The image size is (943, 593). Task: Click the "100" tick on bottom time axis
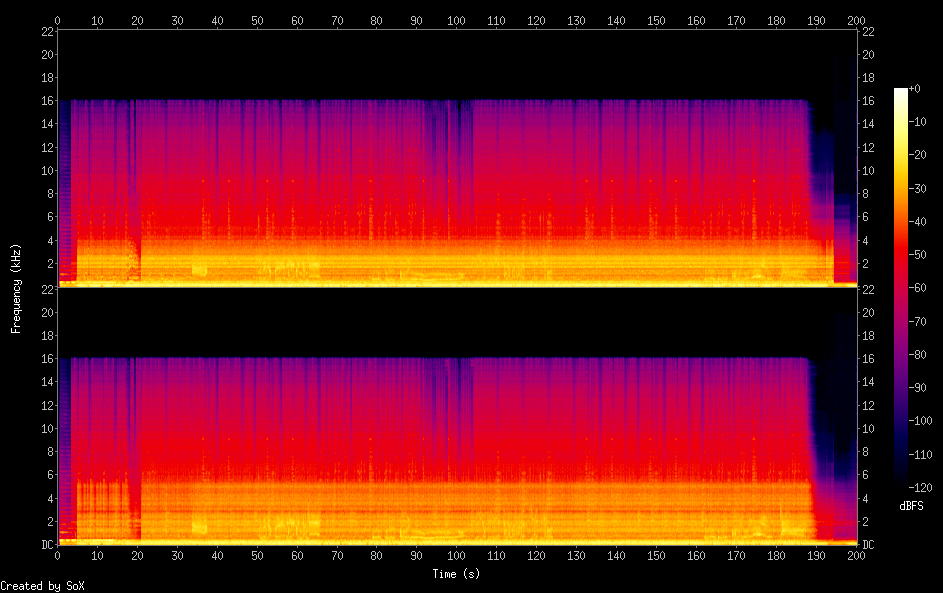pyautogui.click(x=456, y=556)
